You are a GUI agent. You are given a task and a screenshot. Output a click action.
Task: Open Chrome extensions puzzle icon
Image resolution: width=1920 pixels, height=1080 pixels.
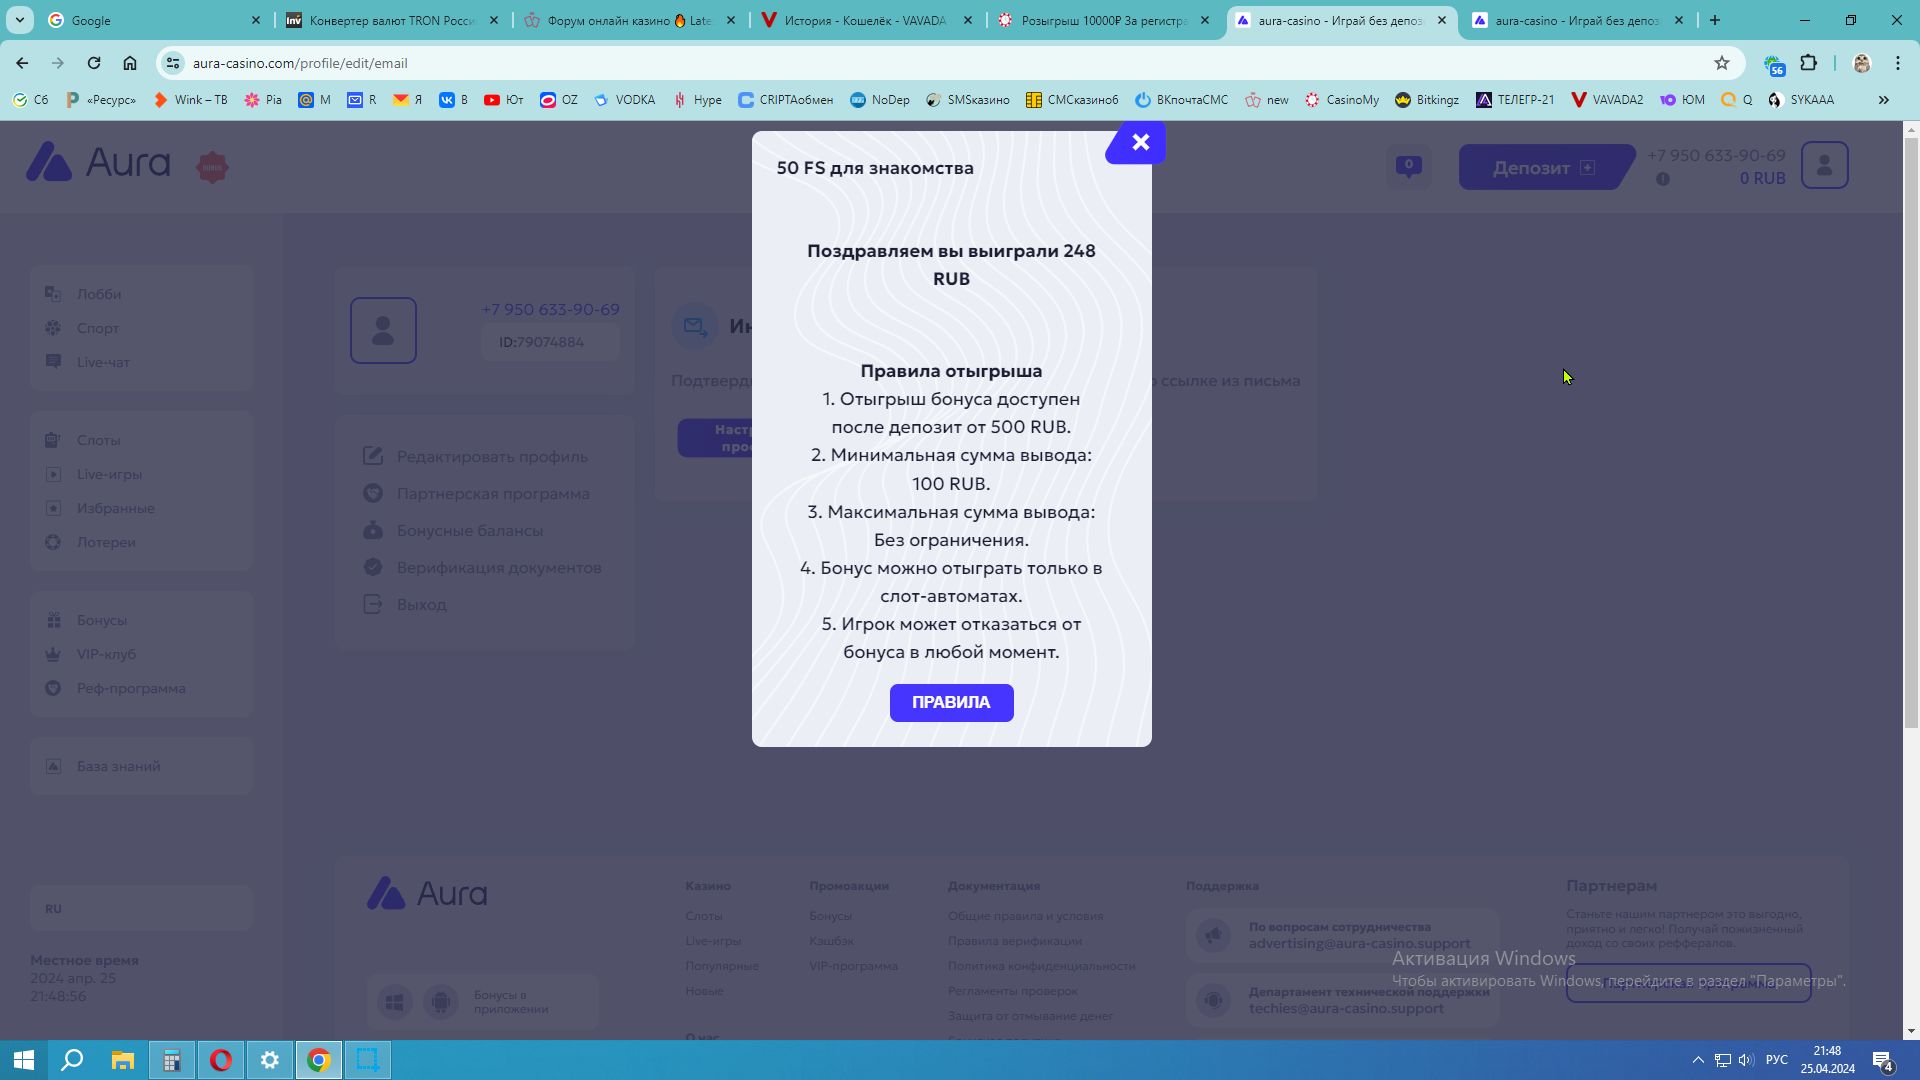click(x=1808, y=63)
